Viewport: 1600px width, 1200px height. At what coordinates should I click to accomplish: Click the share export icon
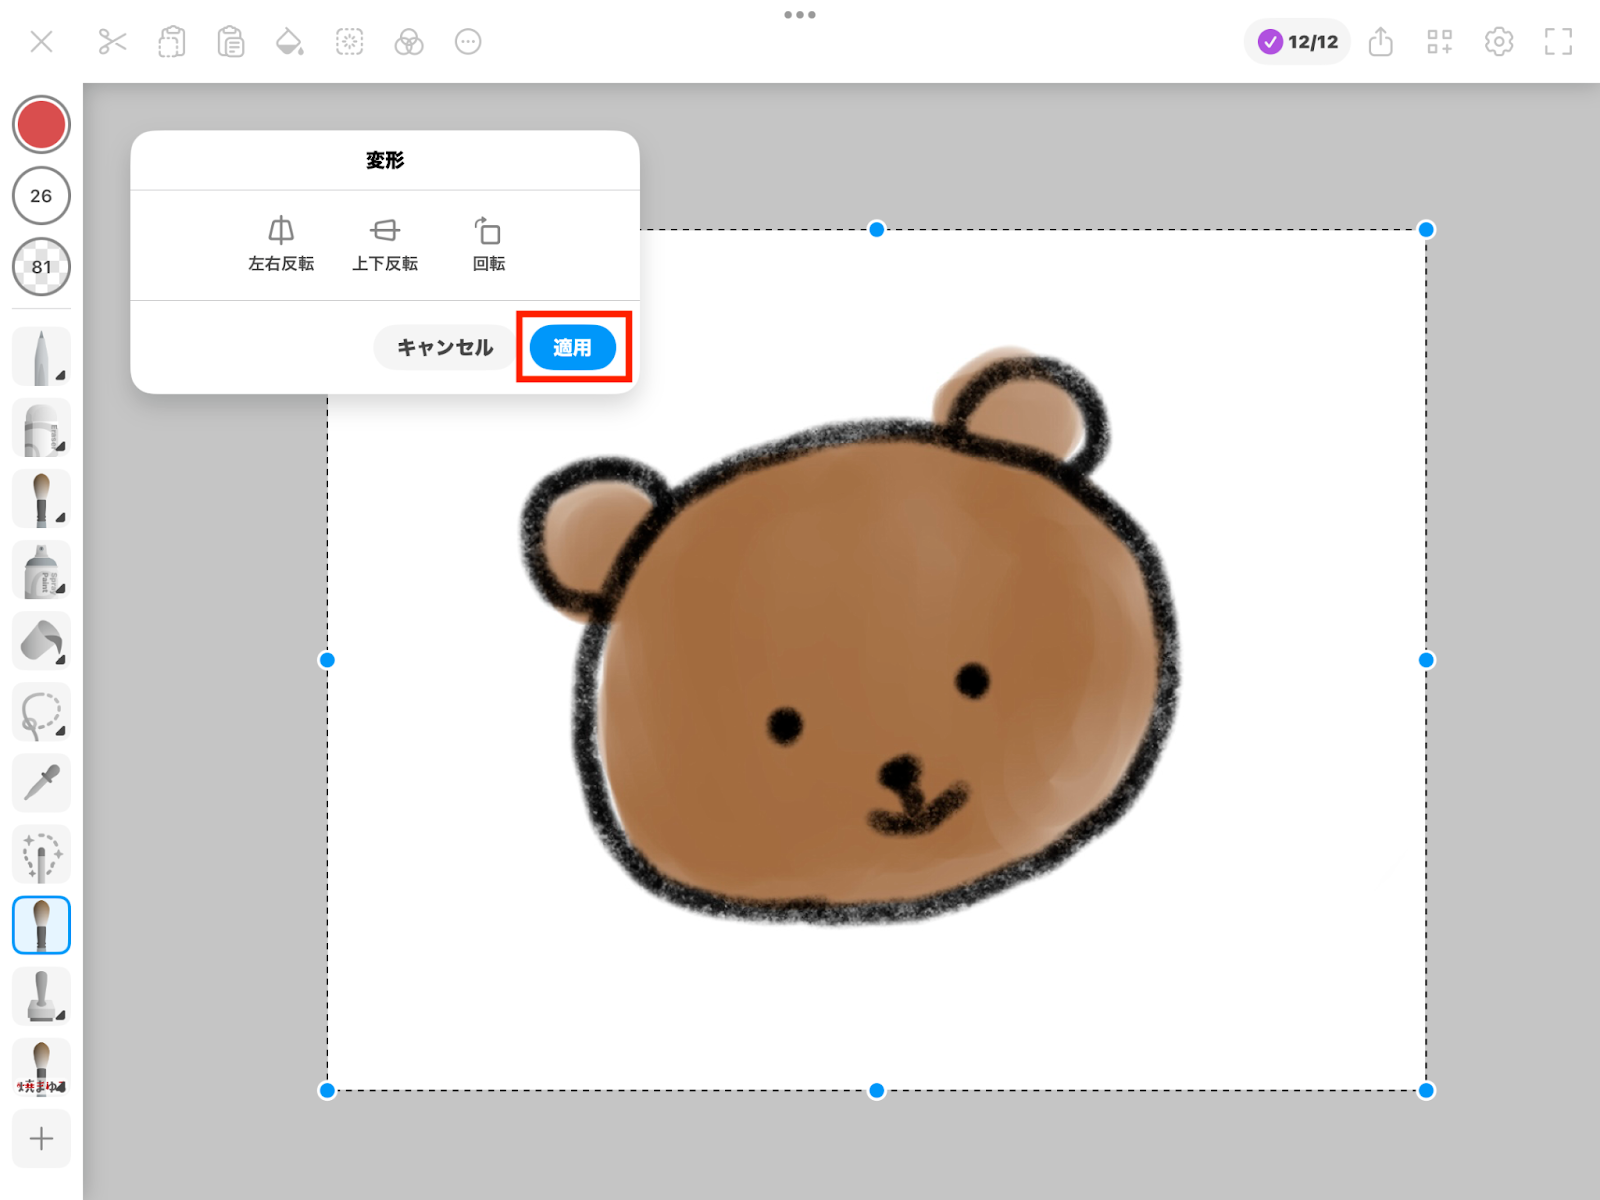1380,42
